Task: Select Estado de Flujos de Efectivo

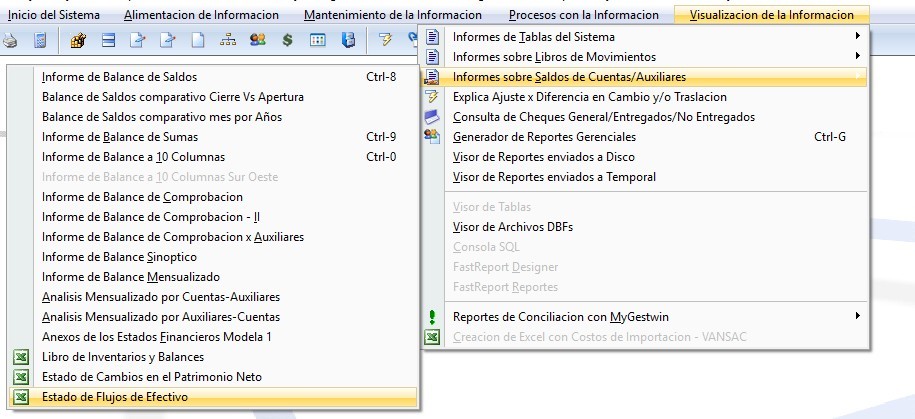Action: 114,397
